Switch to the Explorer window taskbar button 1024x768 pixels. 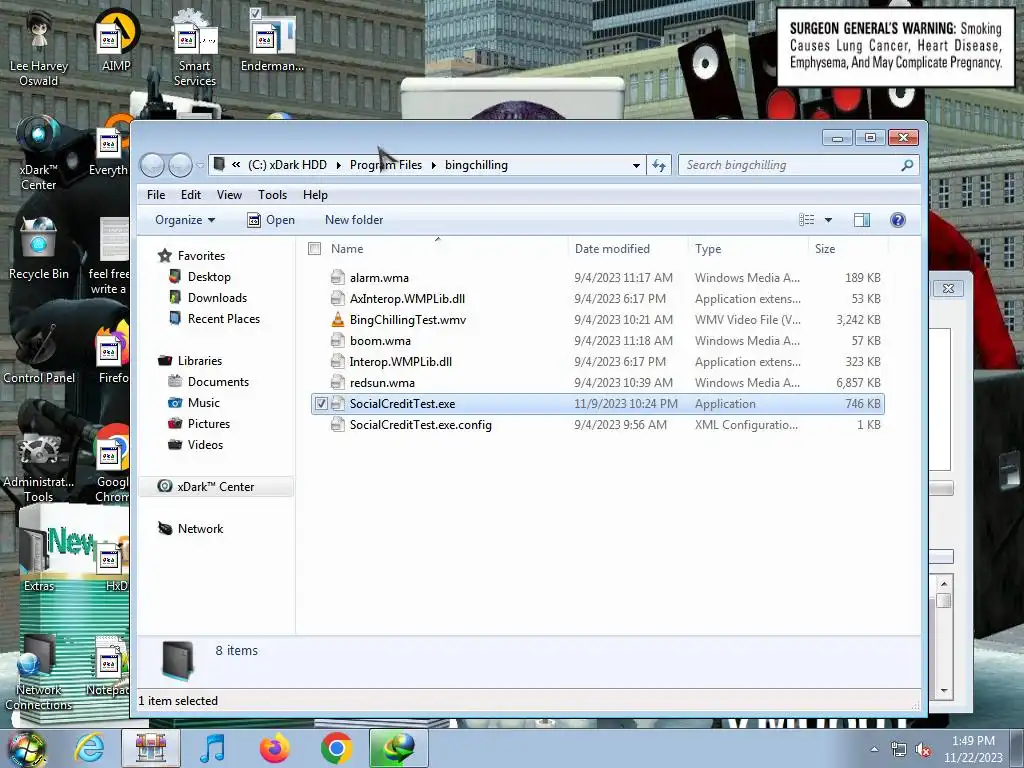(150, 748)
